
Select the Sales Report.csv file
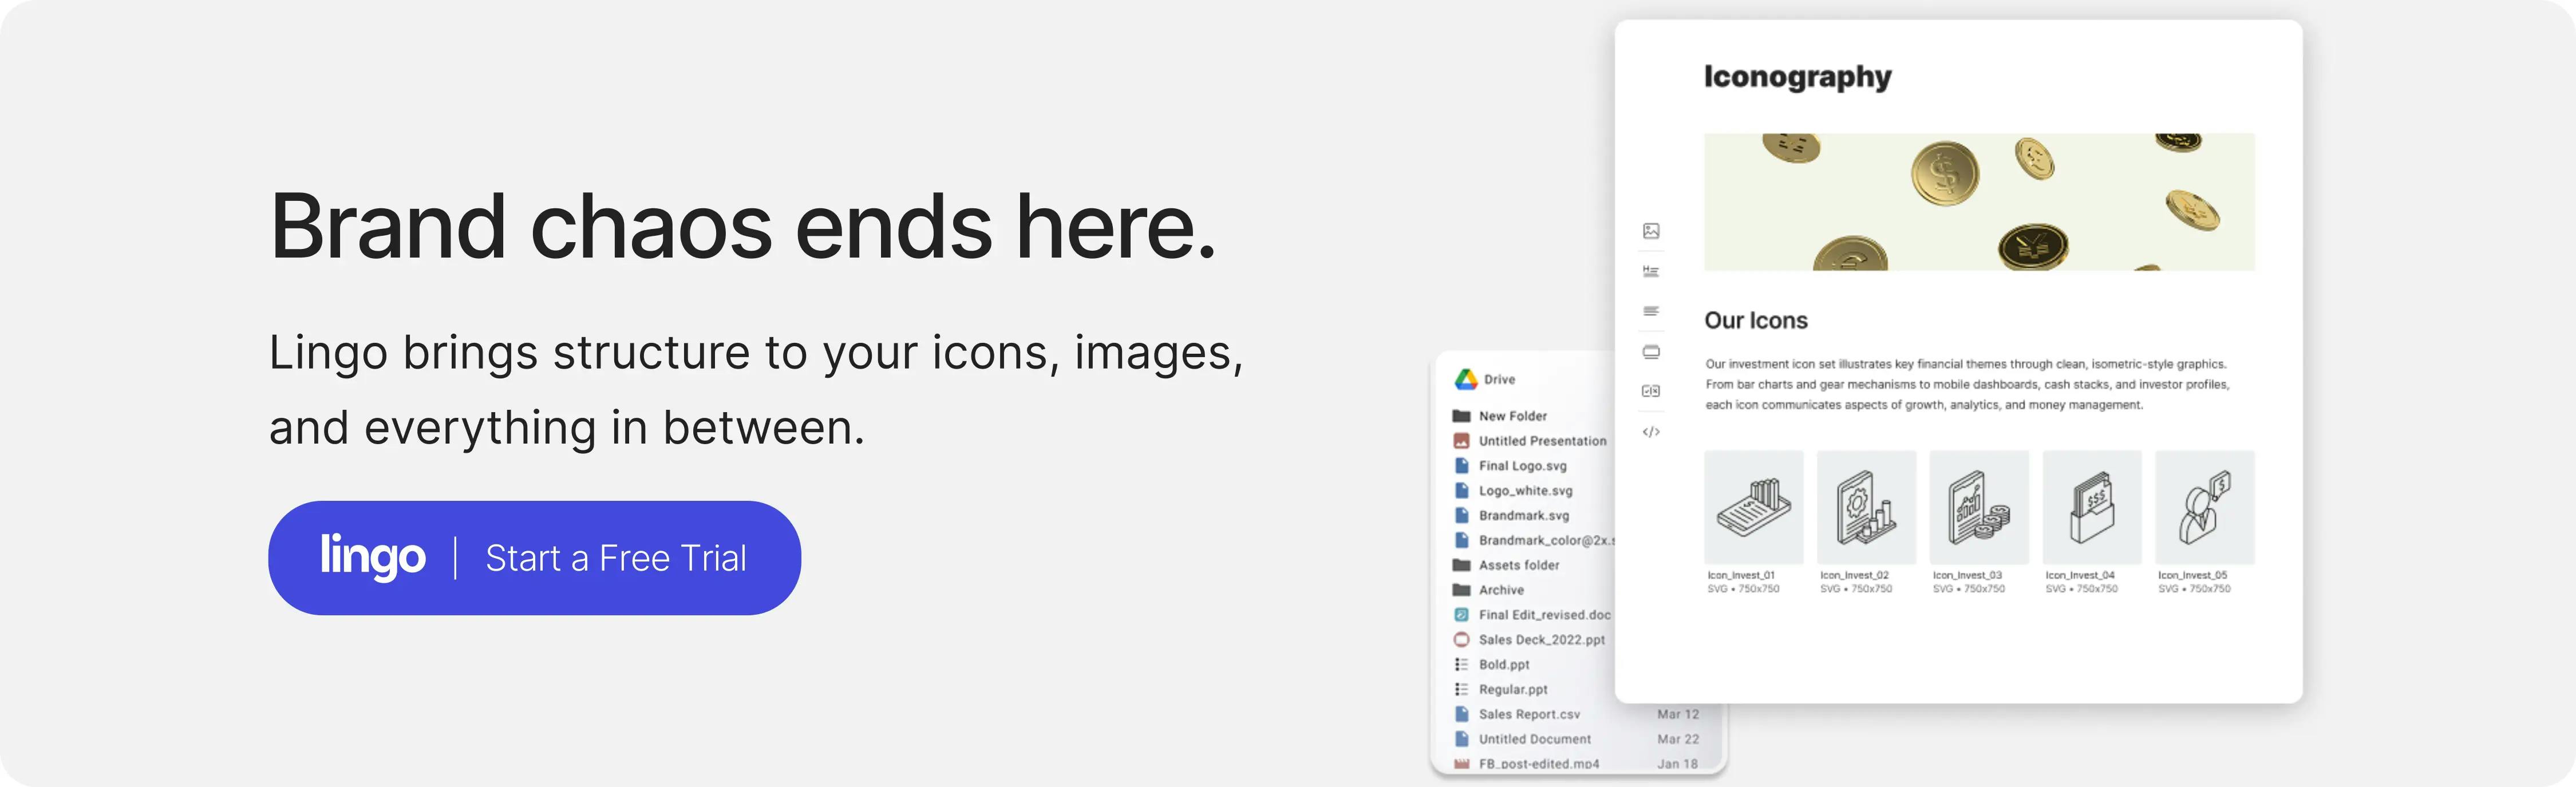pos(1529,714)
